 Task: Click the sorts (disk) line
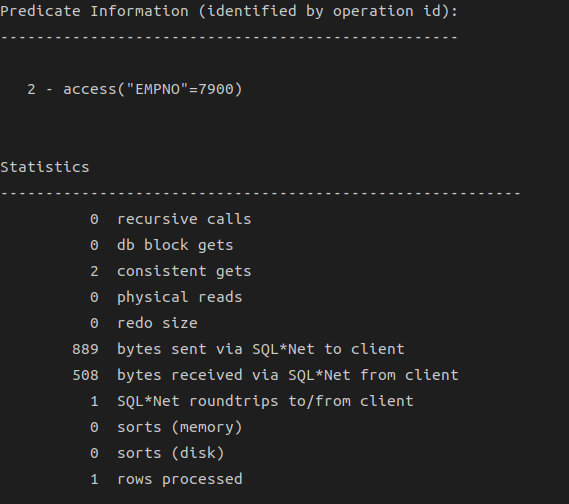tap(157, 453)
